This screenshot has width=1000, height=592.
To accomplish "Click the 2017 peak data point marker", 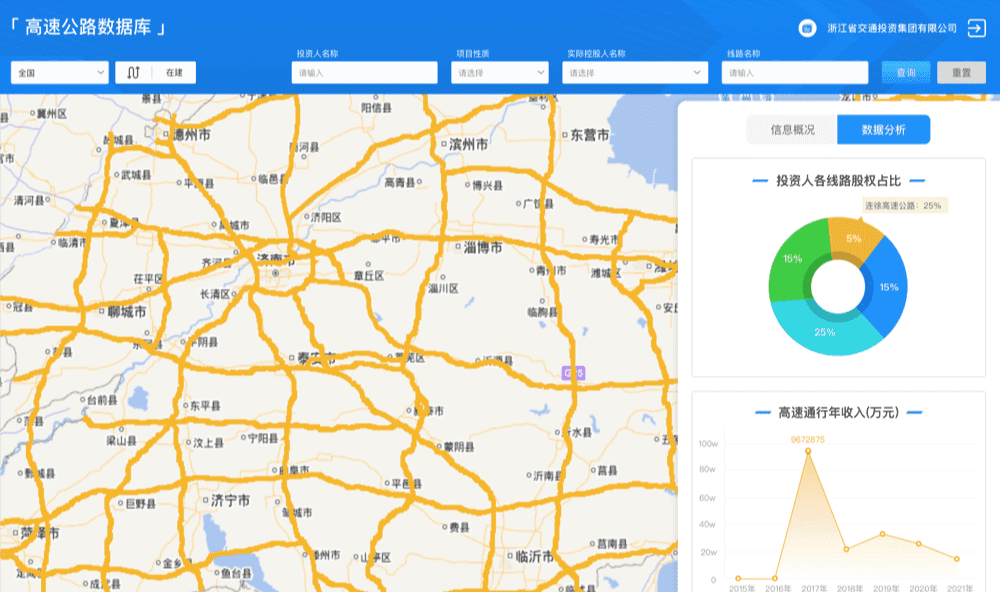I will point(808,451).
